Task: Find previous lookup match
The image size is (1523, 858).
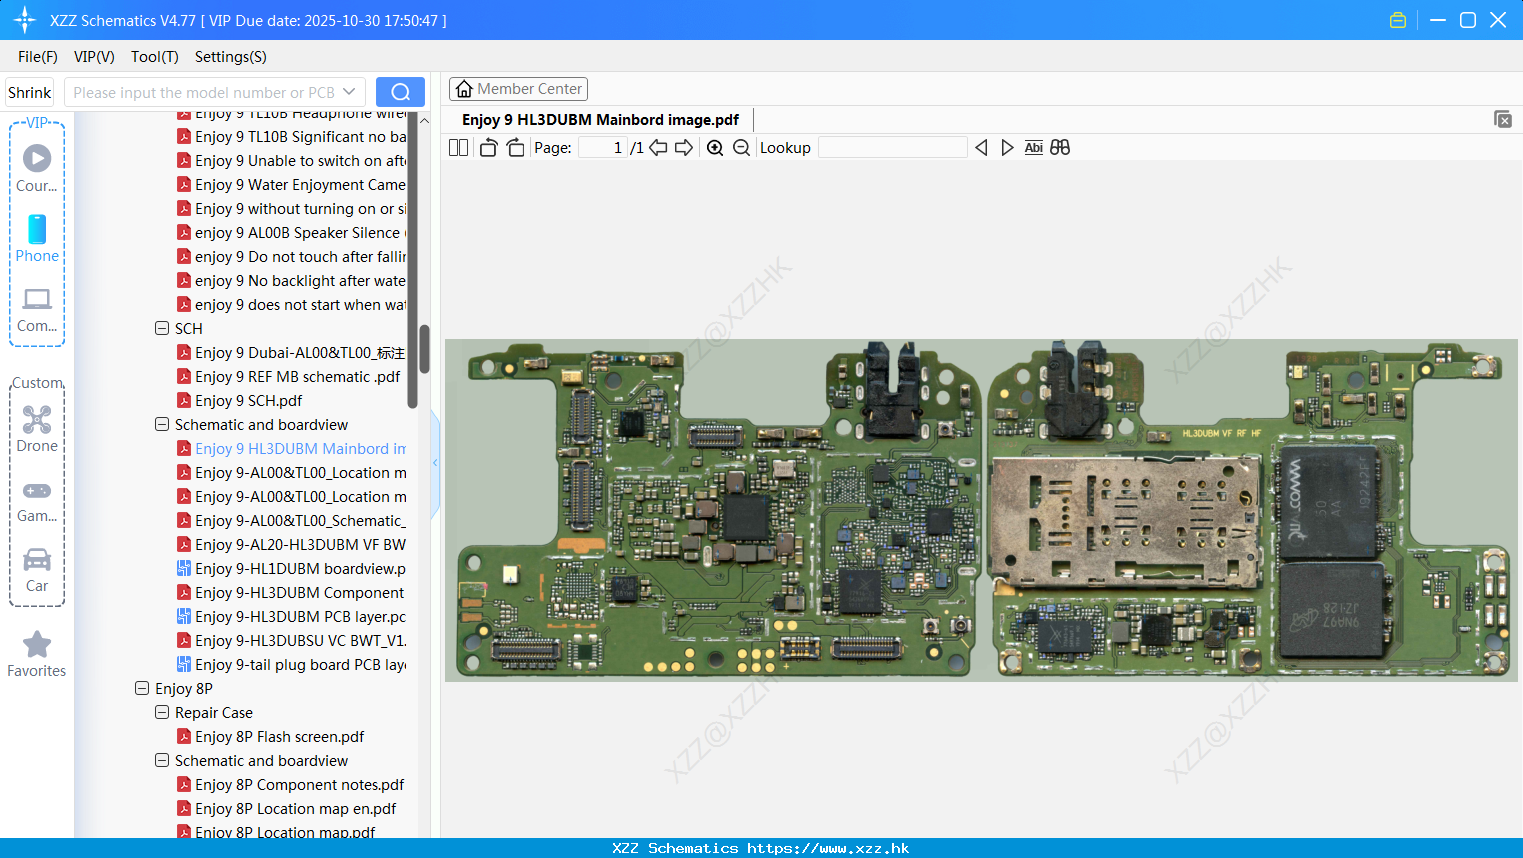Action: (x=981, y=148)
